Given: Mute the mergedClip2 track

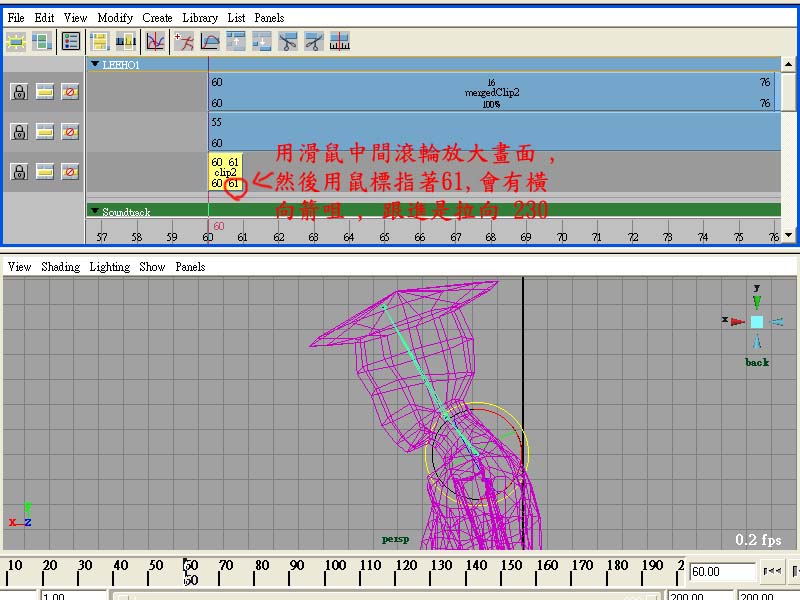Looking at the screenshot, I should (x=70, y=92).
